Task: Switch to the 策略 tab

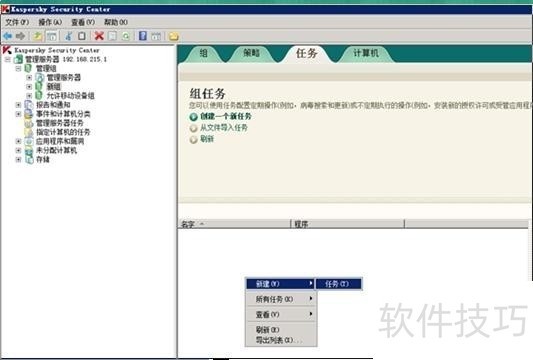Action: click(x=252, y=53)
